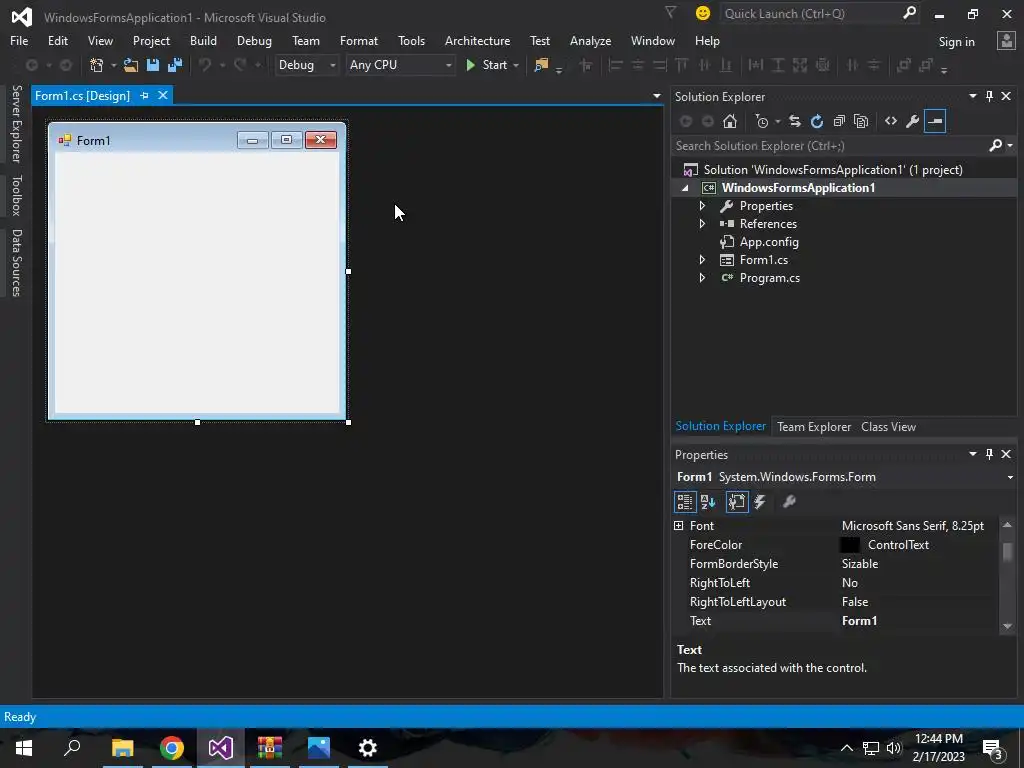Screen dimensions: 1024x768
Task: Open the Data Sources side panel
Action: [16, 263]
